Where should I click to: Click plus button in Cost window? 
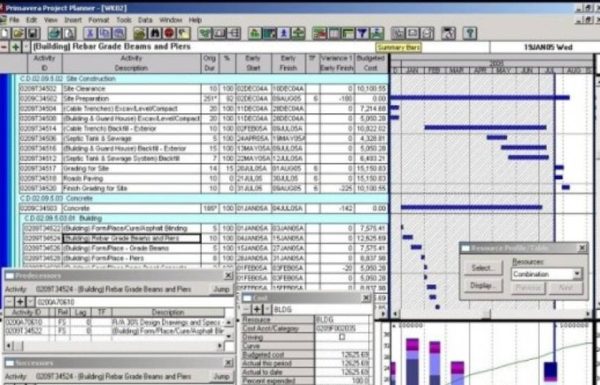point(257,309)
